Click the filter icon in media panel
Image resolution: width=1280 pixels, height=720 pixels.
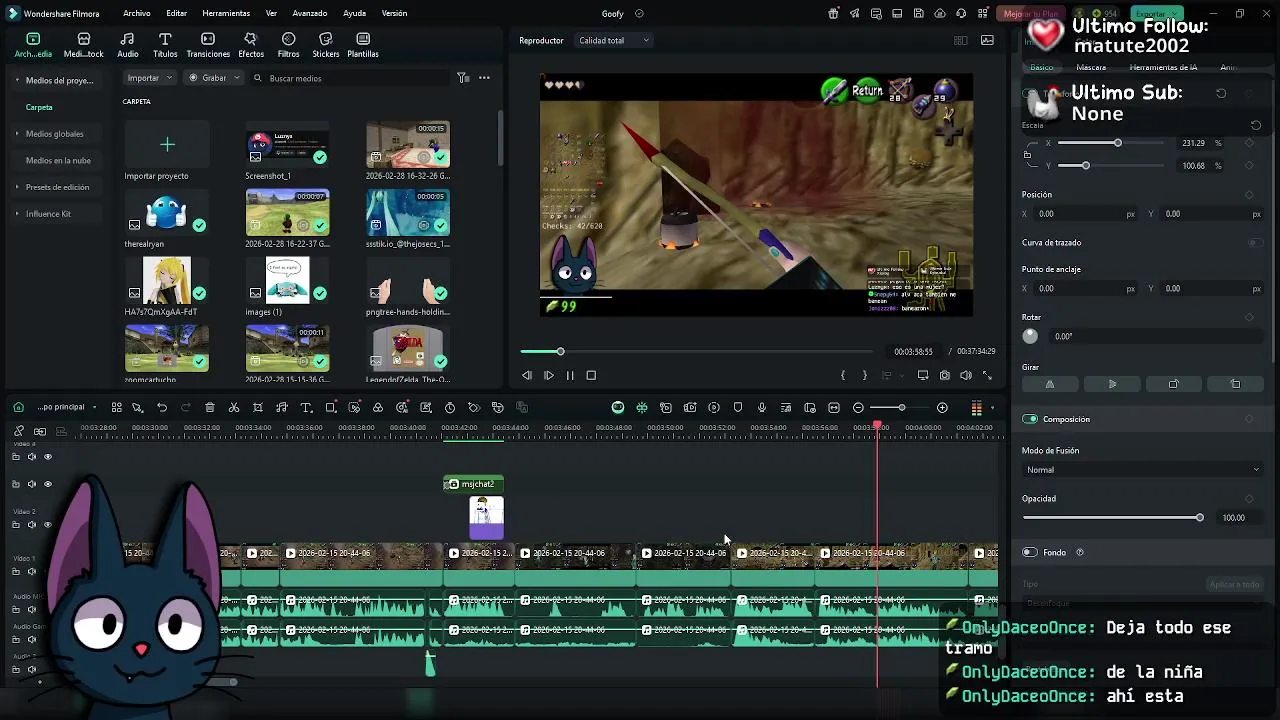tap(463, 78)
